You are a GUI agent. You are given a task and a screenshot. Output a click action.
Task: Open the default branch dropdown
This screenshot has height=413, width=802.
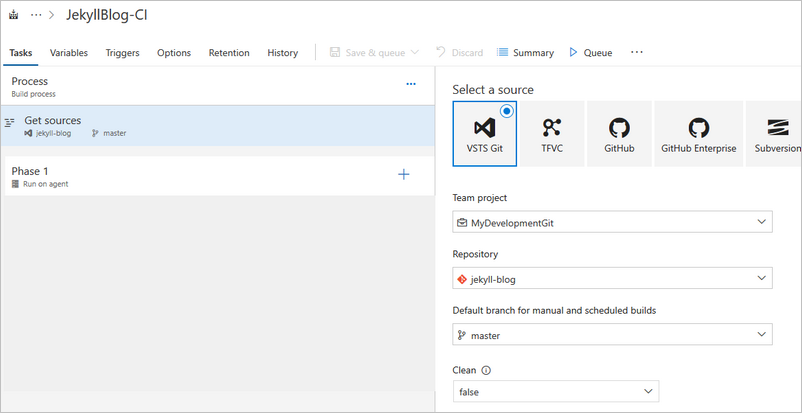(612, 335)
